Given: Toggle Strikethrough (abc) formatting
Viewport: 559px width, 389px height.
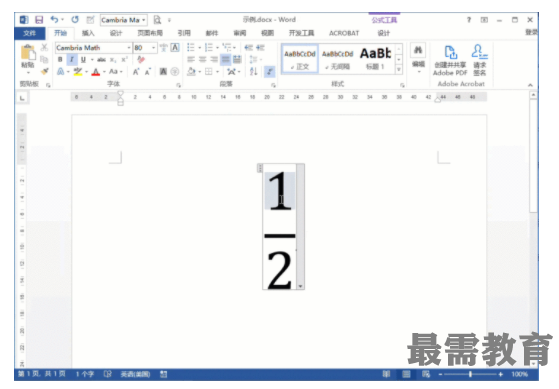Looking at the screenshot, I should coord(101,60).
